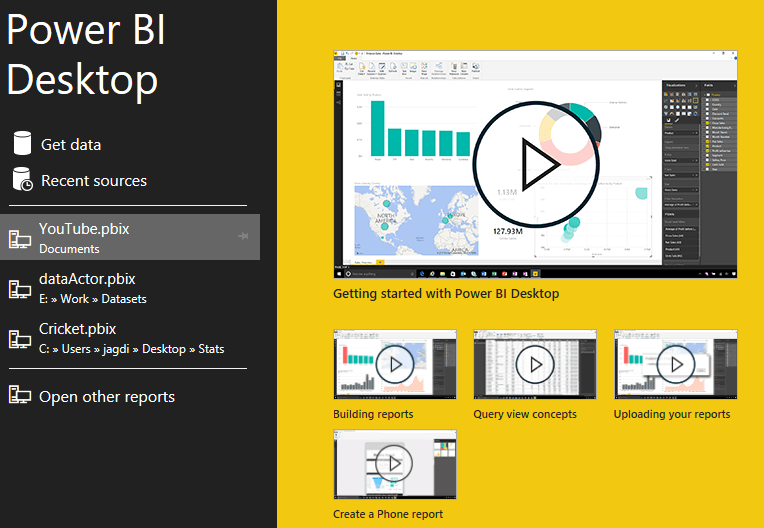Image resolution: width=764 pixels, height=528 pixels.
Task: Click the Create a Phone report caption
Action: [x=388, y=514]
